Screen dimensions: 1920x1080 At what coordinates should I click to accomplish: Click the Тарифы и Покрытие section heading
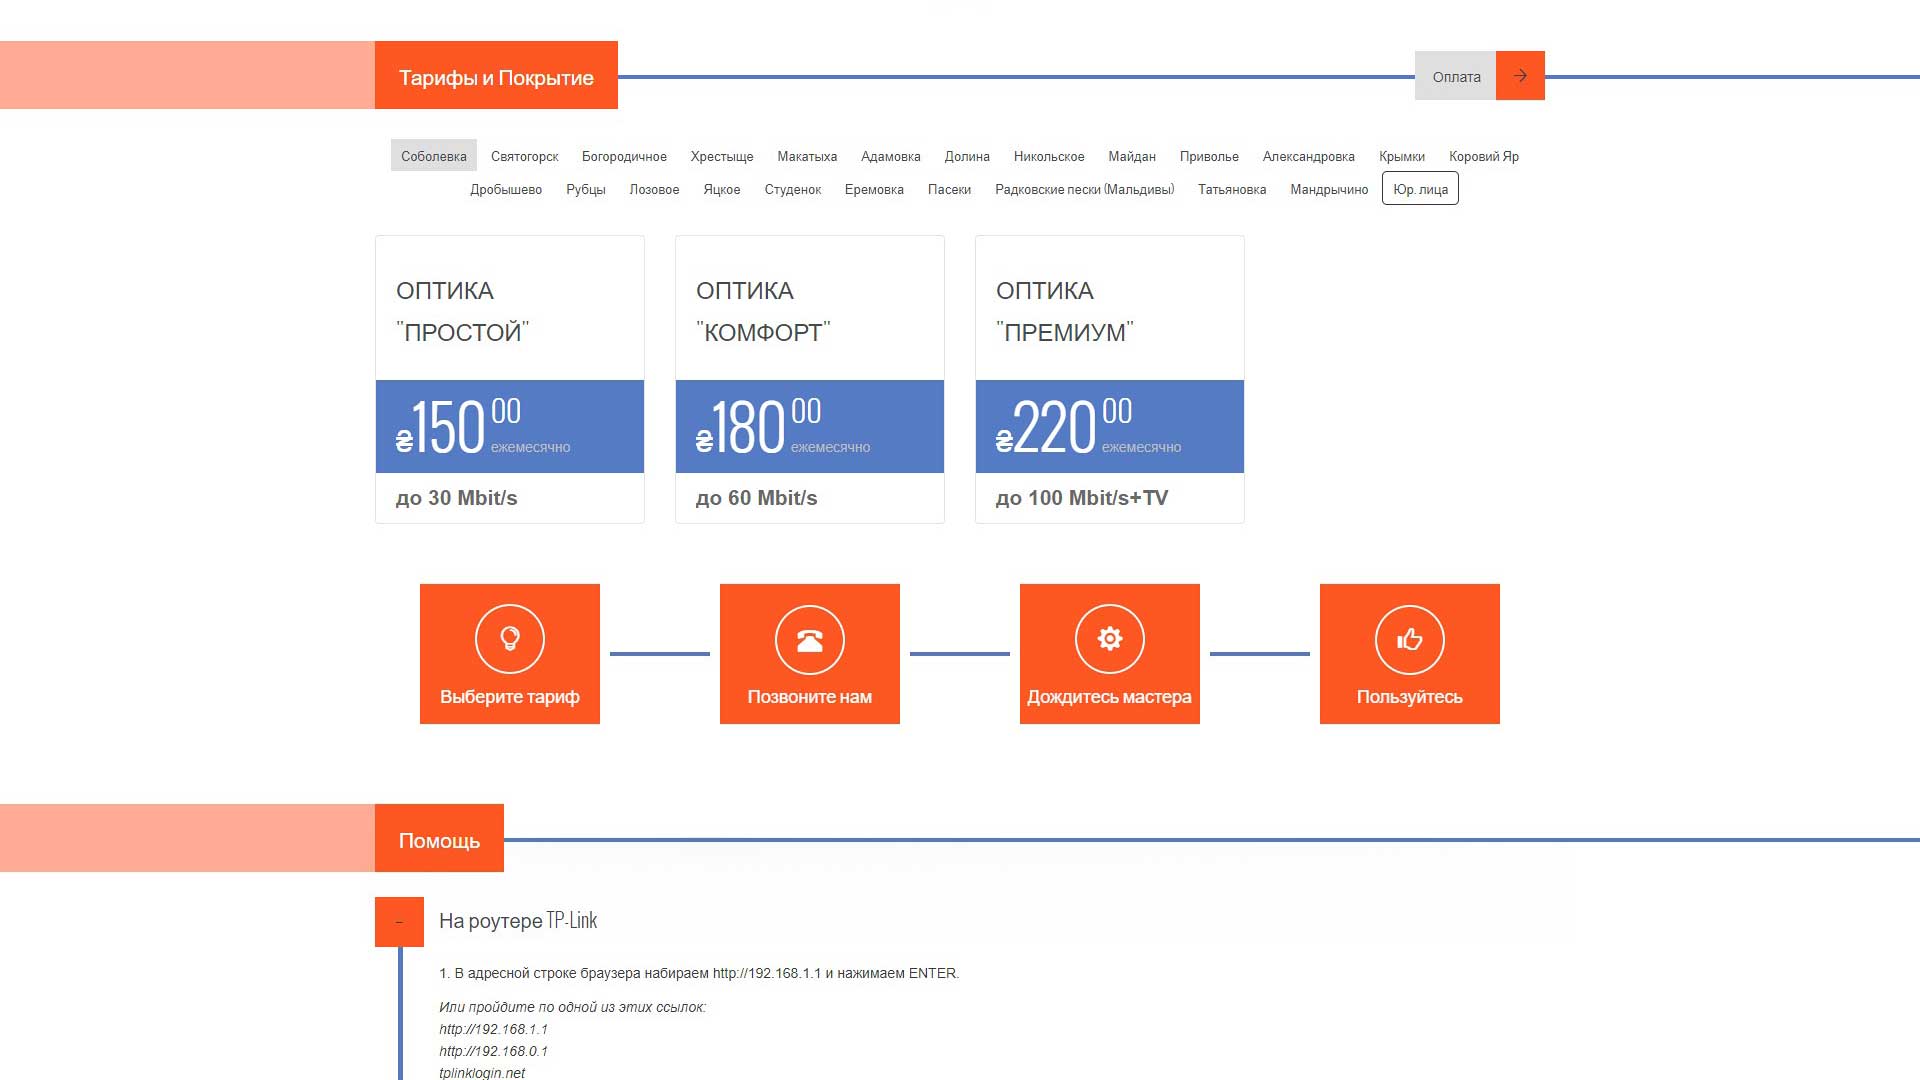496,77
